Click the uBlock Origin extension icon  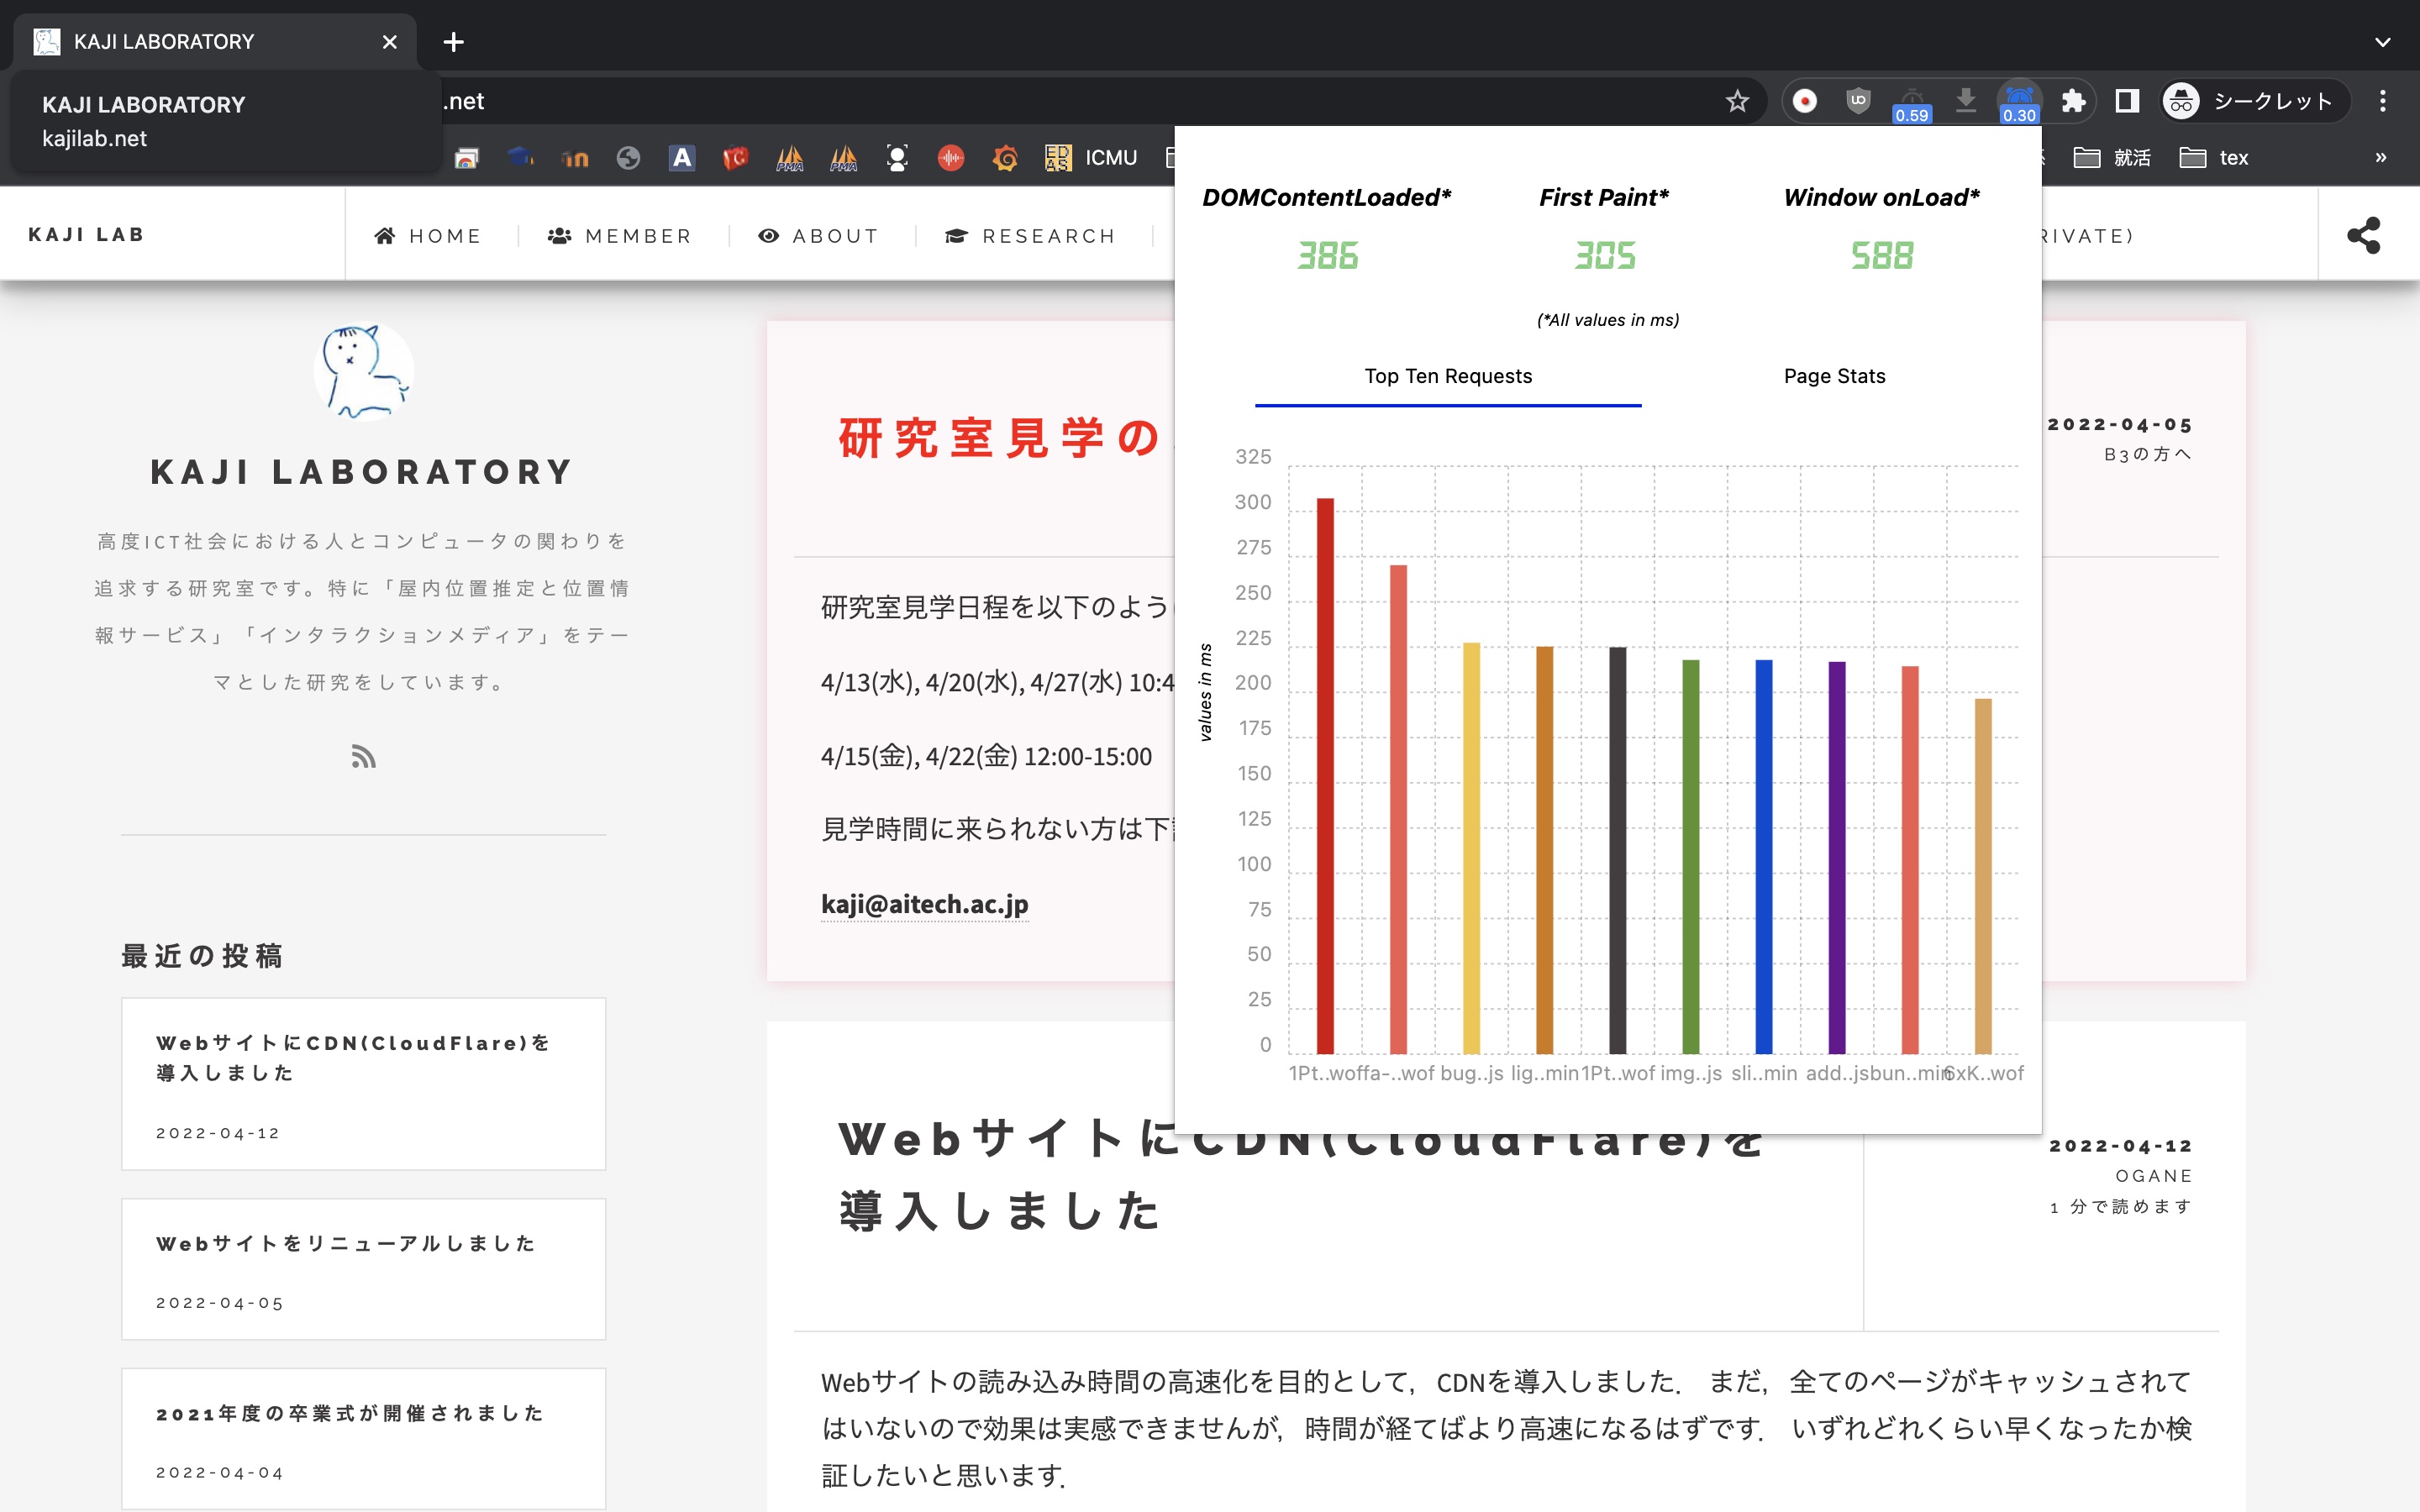coord(1858,101)
